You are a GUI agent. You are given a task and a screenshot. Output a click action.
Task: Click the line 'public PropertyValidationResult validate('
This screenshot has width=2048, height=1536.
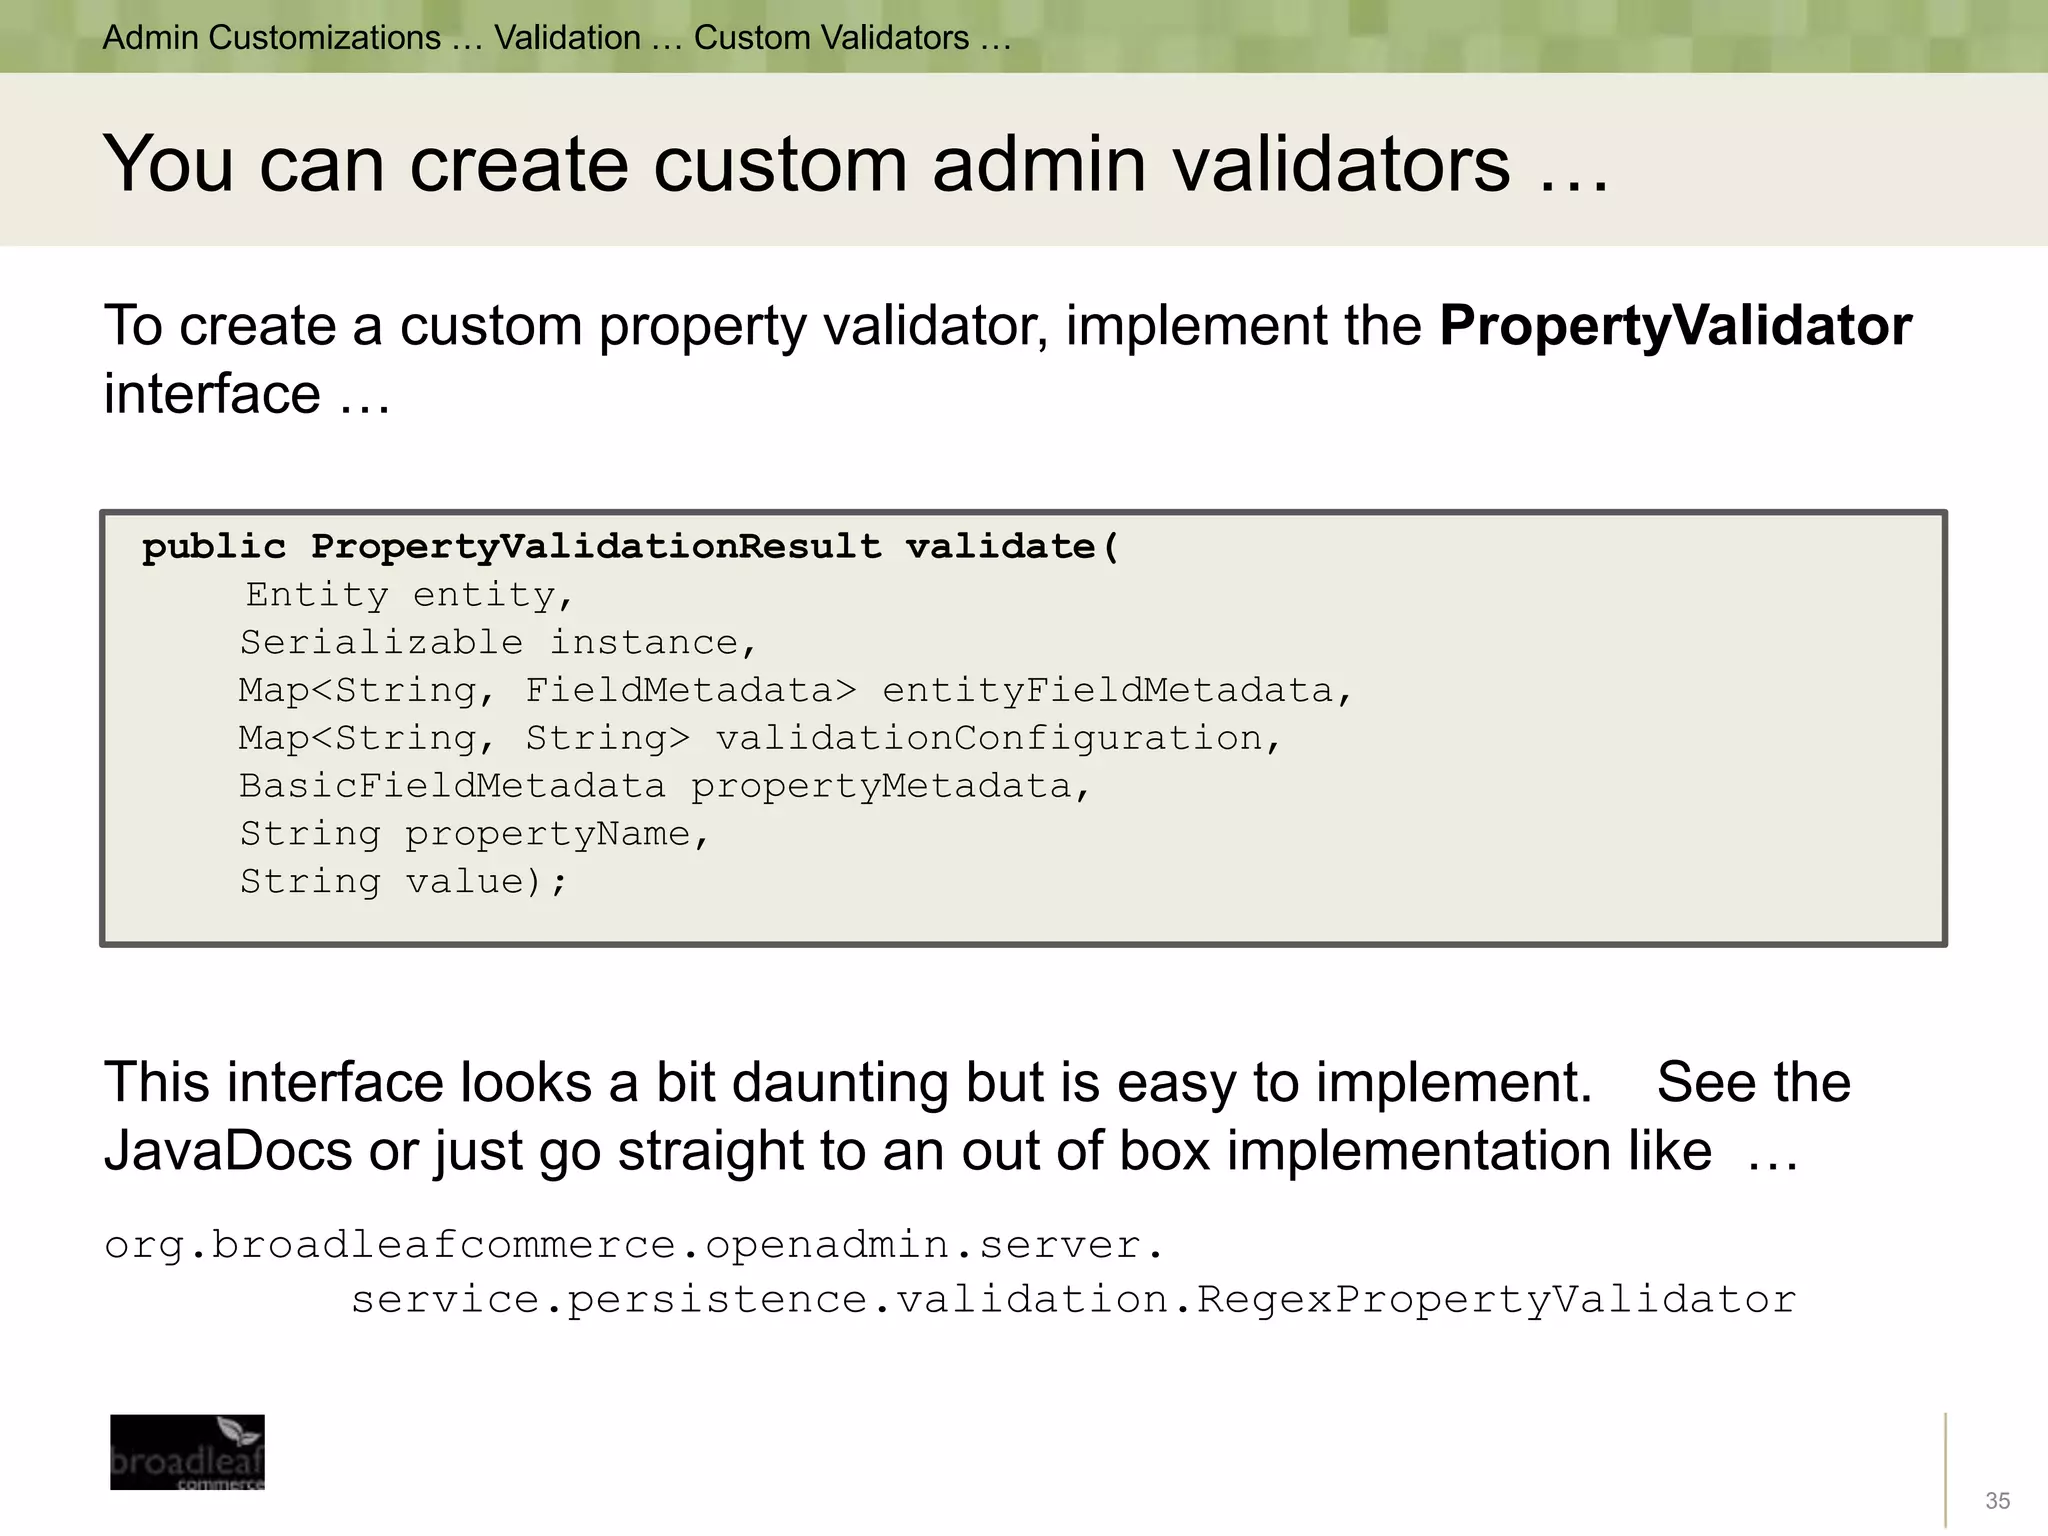tap(631, 548)
